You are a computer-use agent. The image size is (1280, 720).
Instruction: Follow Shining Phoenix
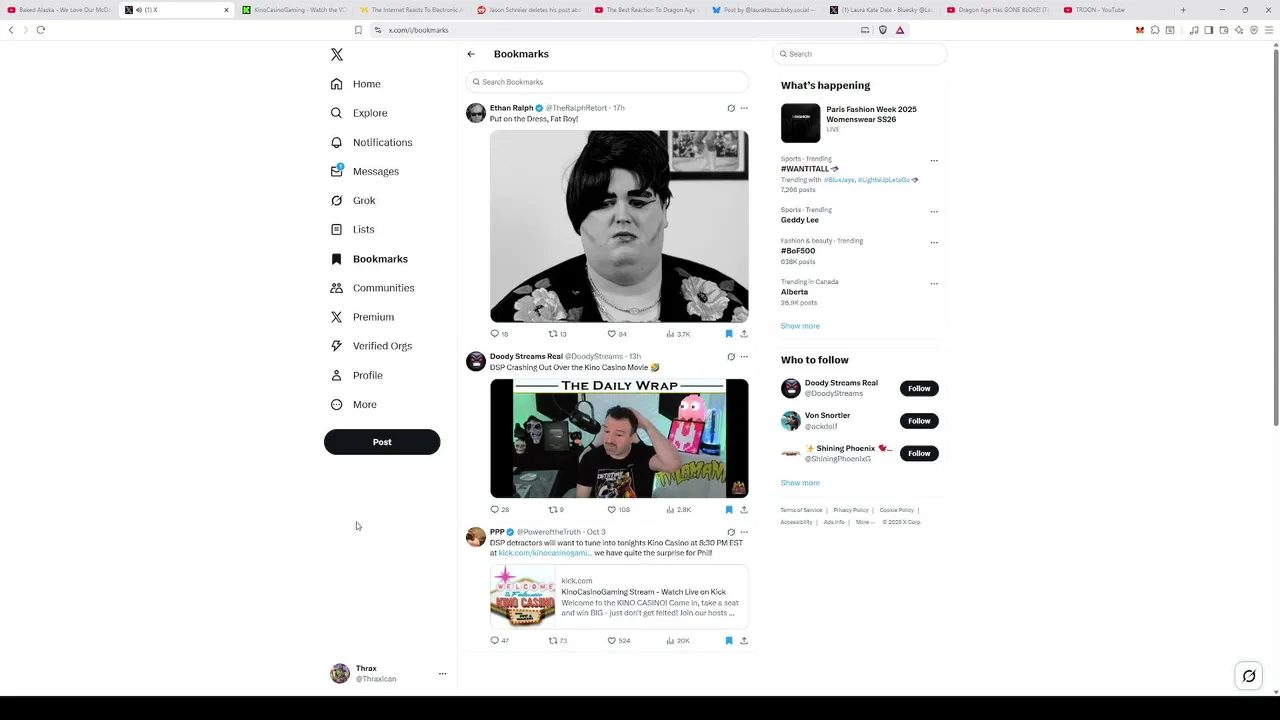pos(919,453)
